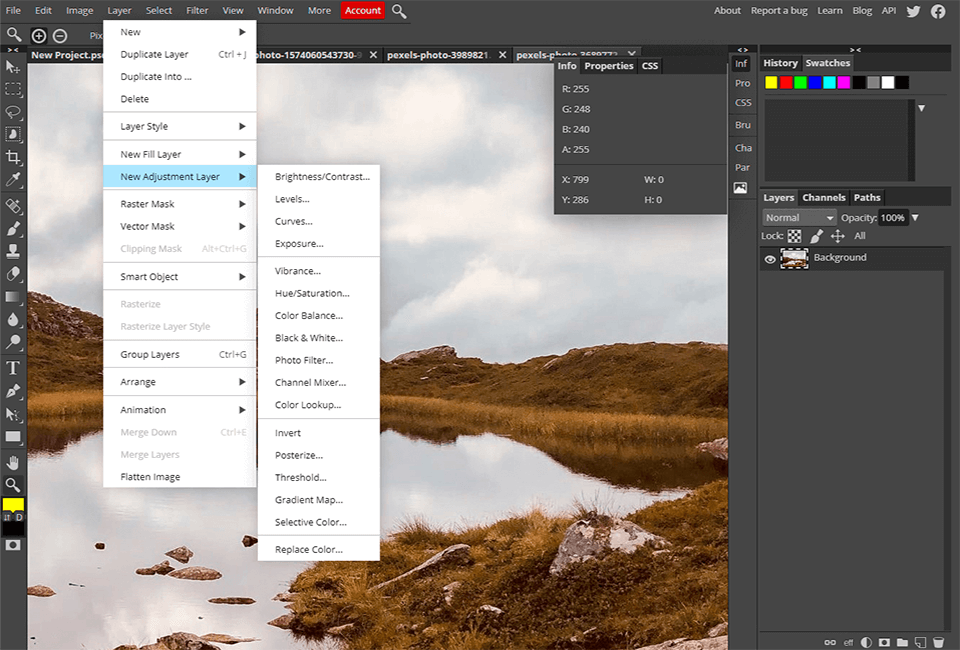
Task: Select the Move tool
Action: pos(12,68)
